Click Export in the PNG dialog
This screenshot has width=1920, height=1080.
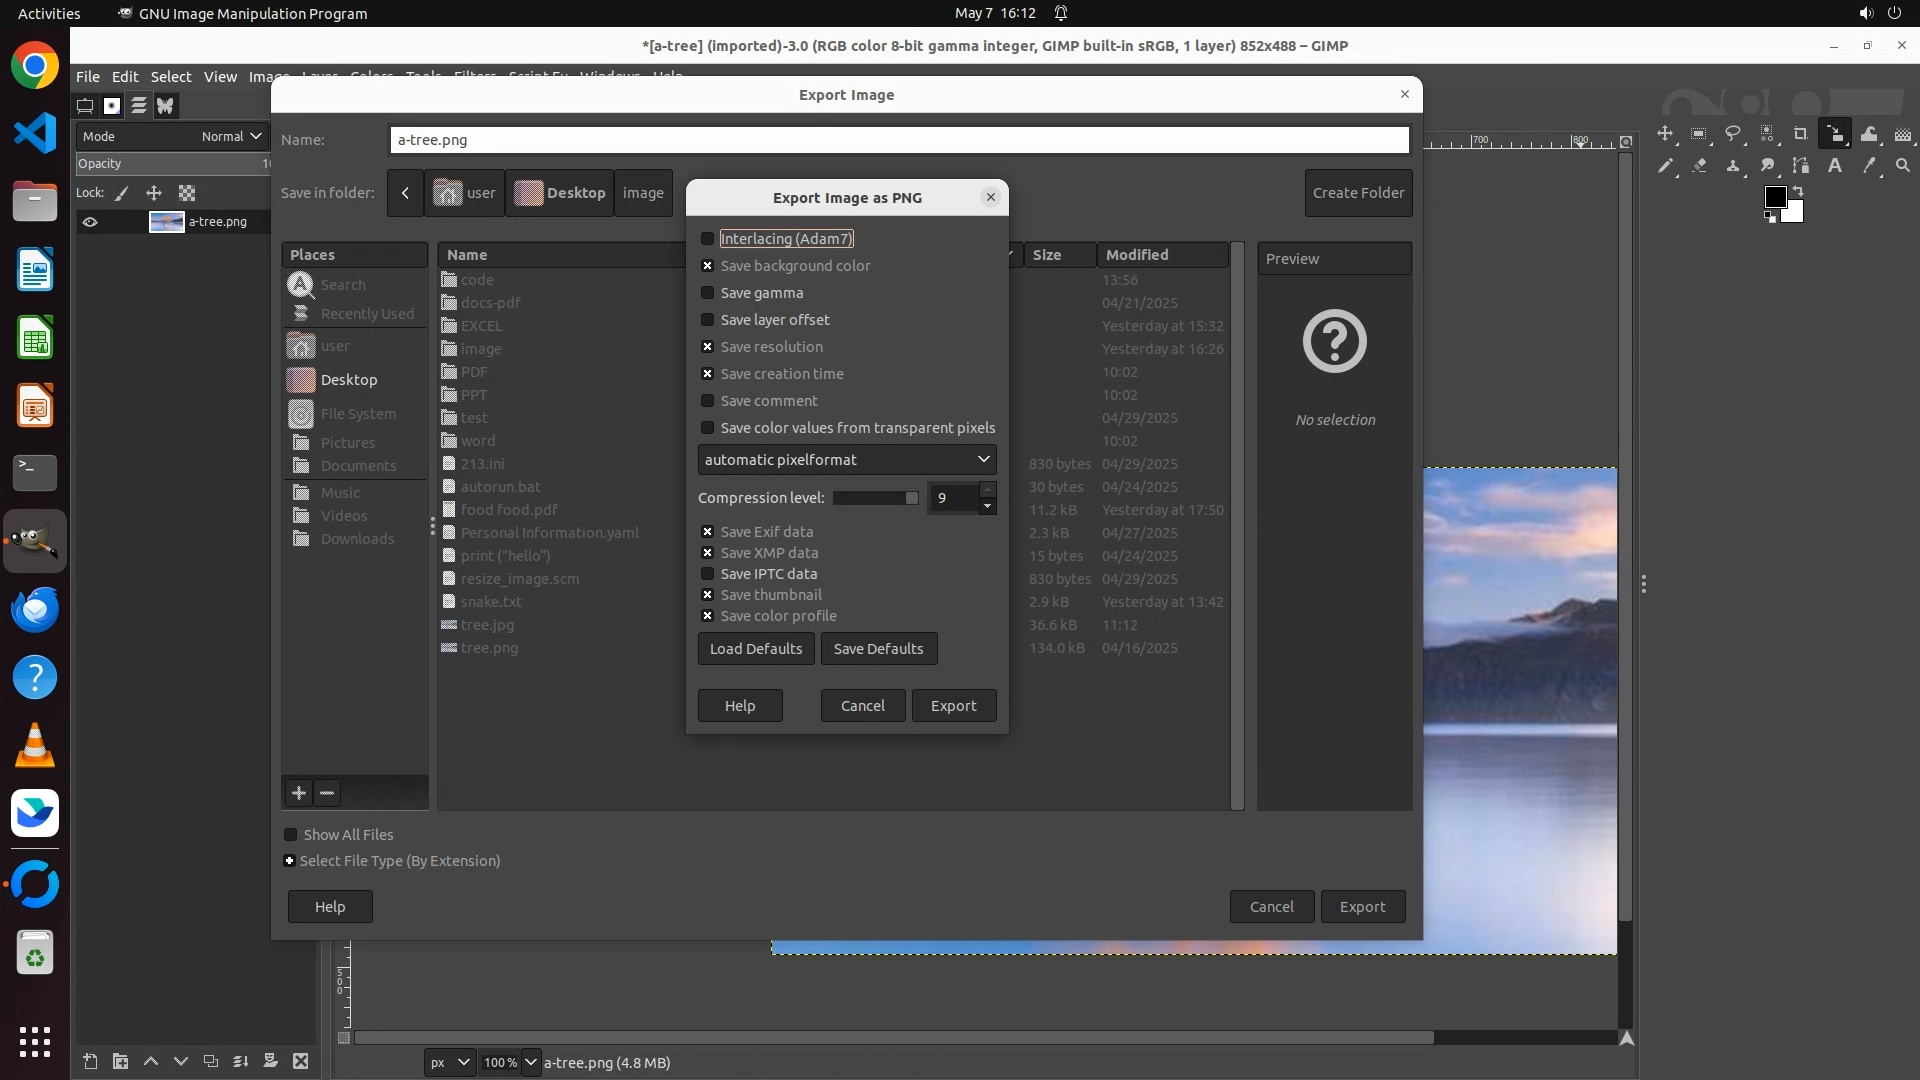(x=953, y=706)
